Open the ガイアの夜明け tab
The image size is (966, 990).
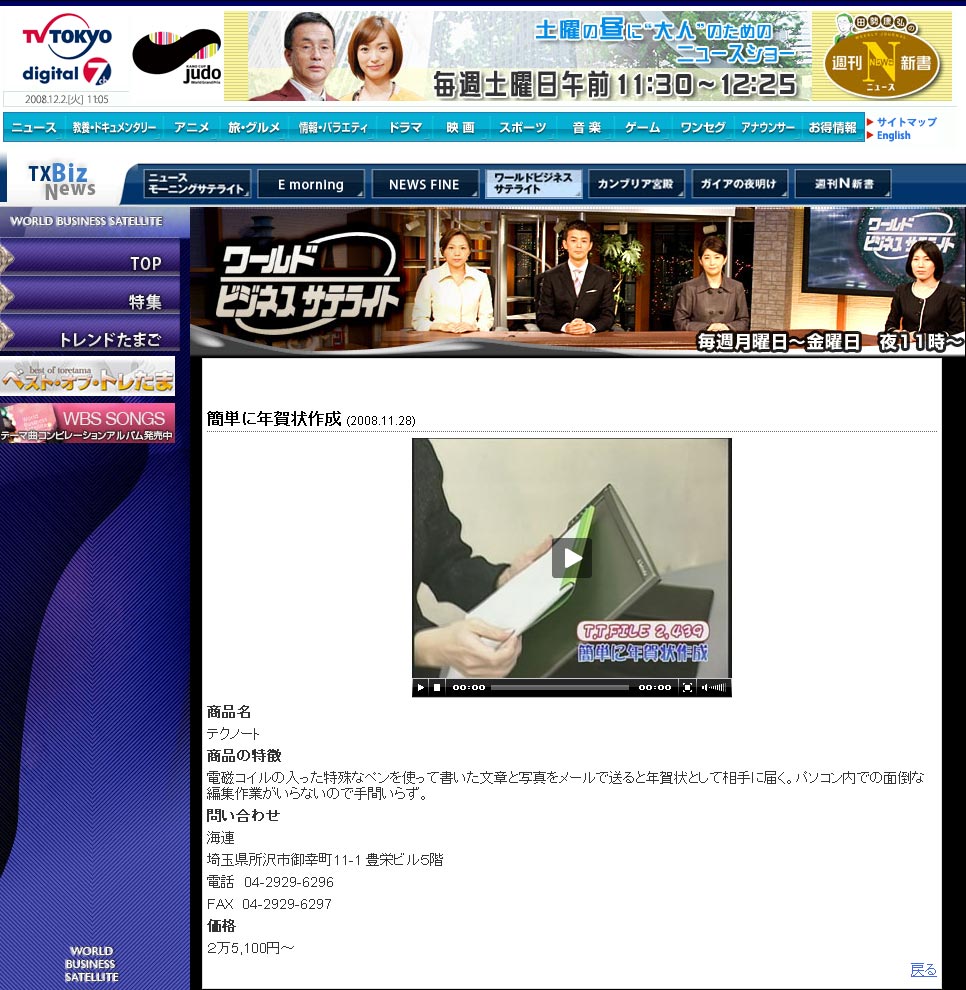(739, 184)
